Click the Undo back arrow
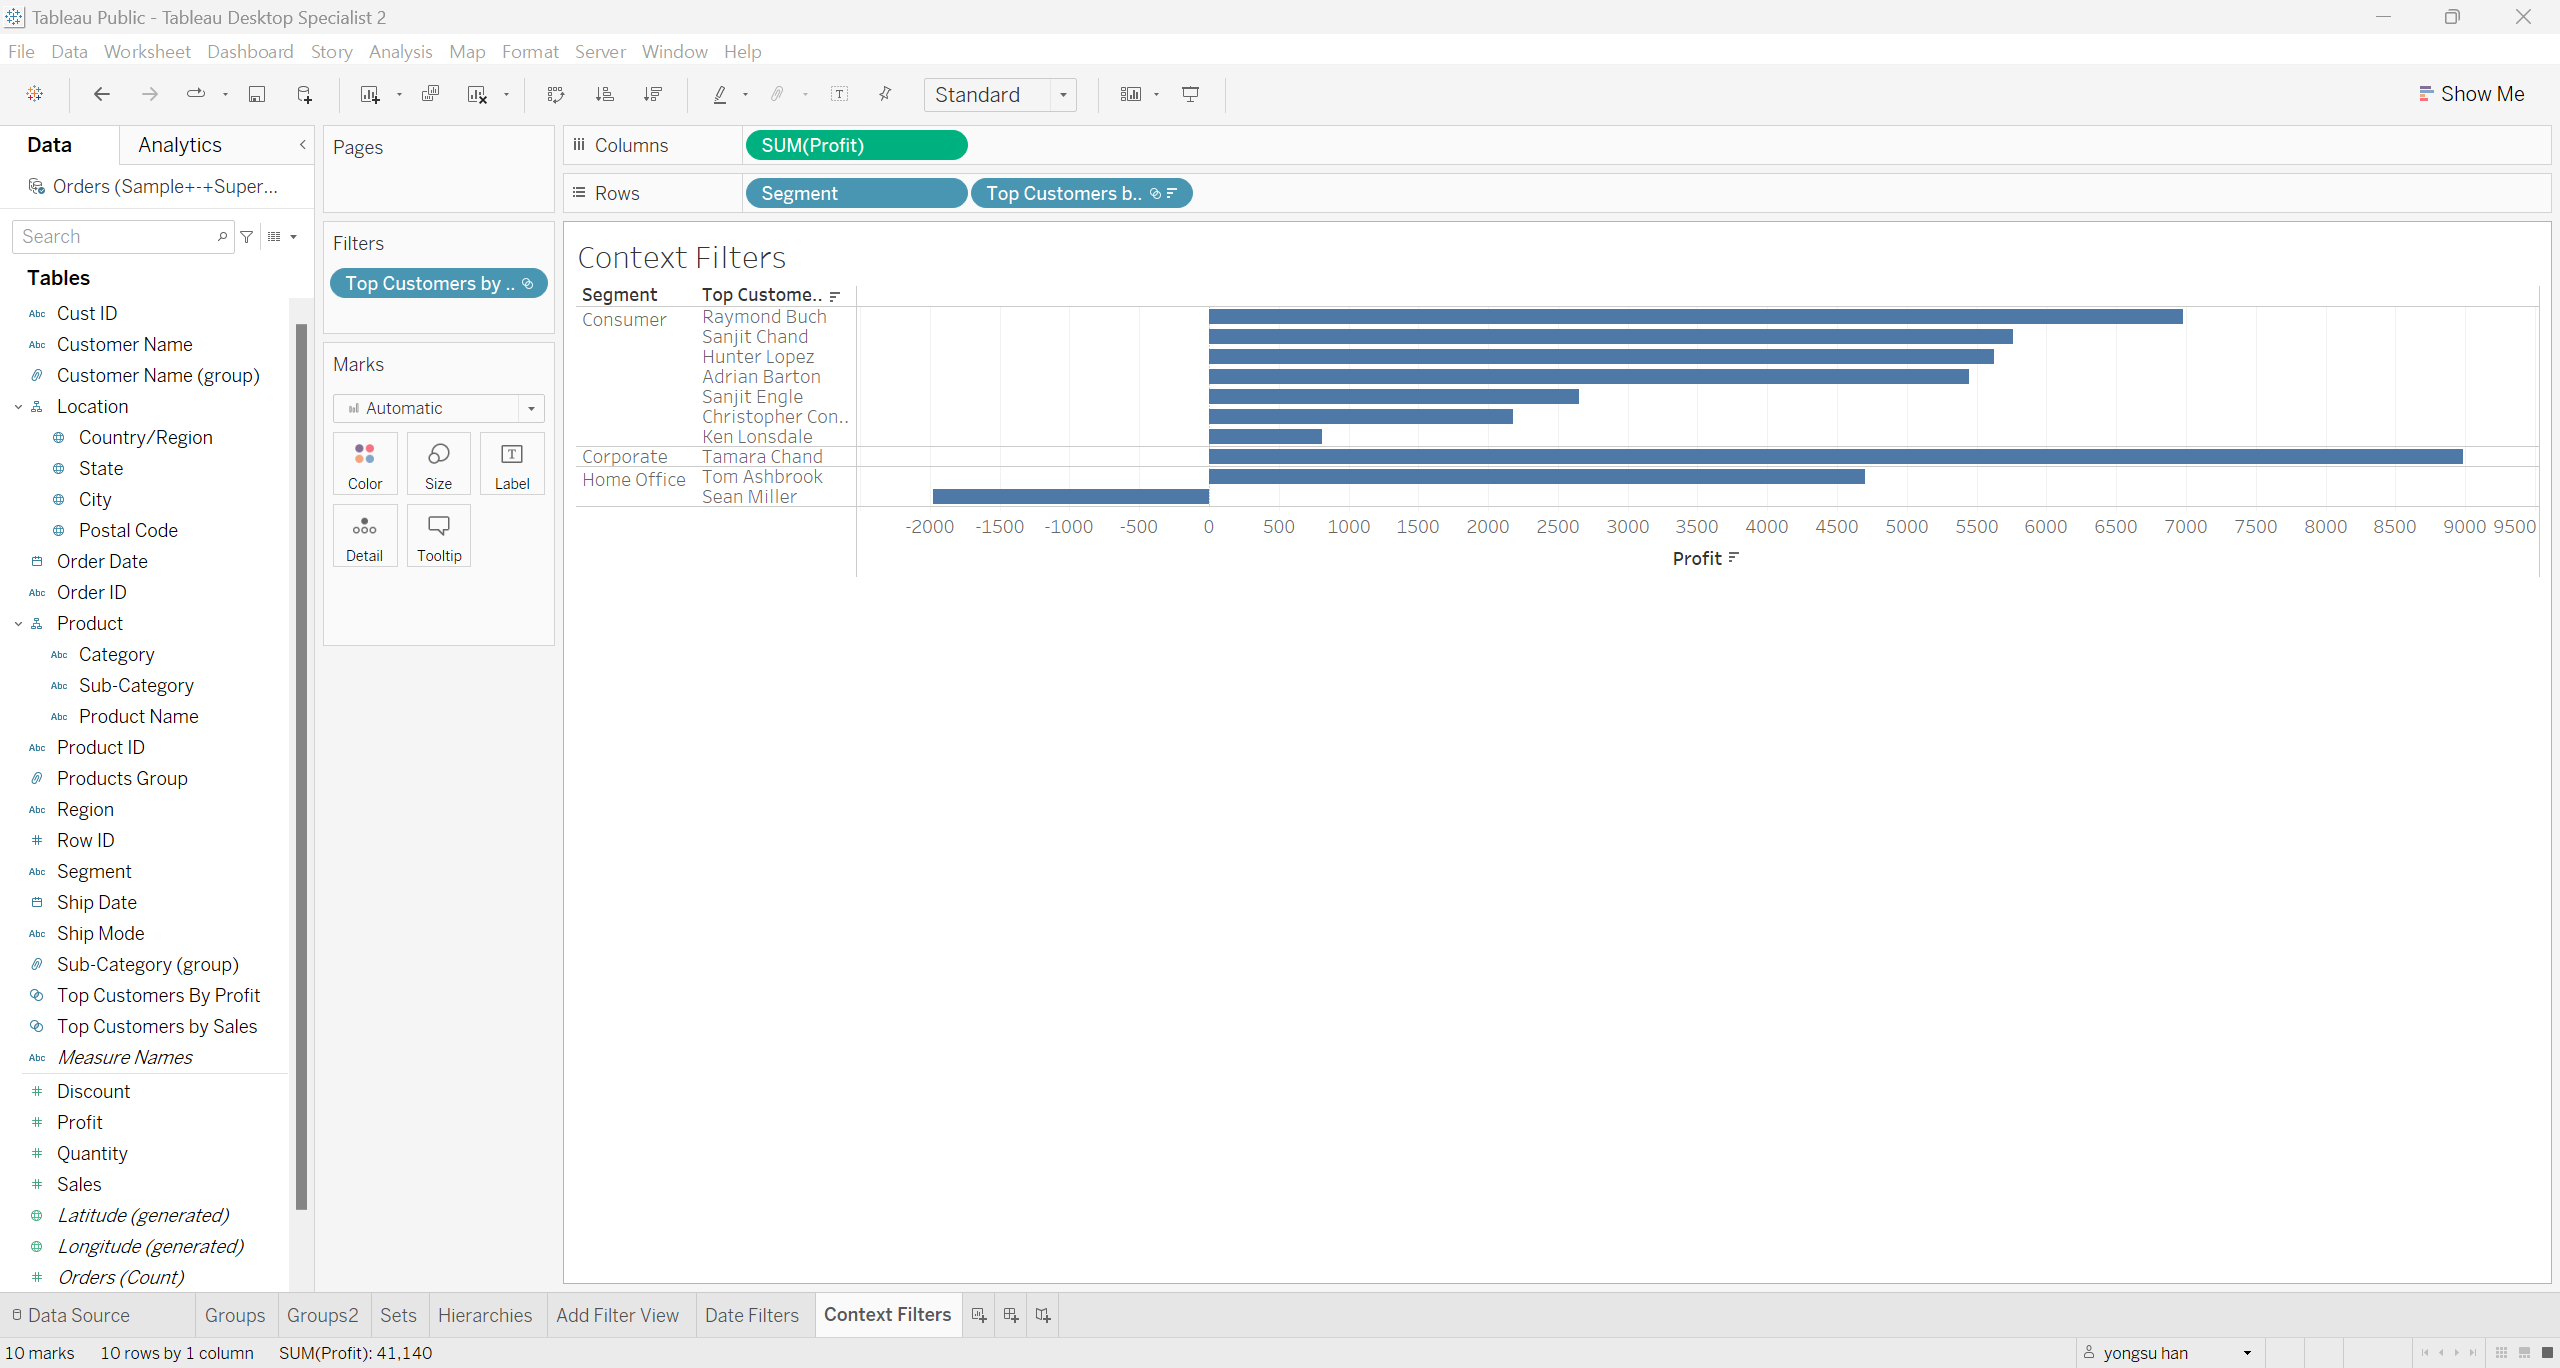Image resolution: width=2560 pixels, height=1368 pixels. coord(101,94)
